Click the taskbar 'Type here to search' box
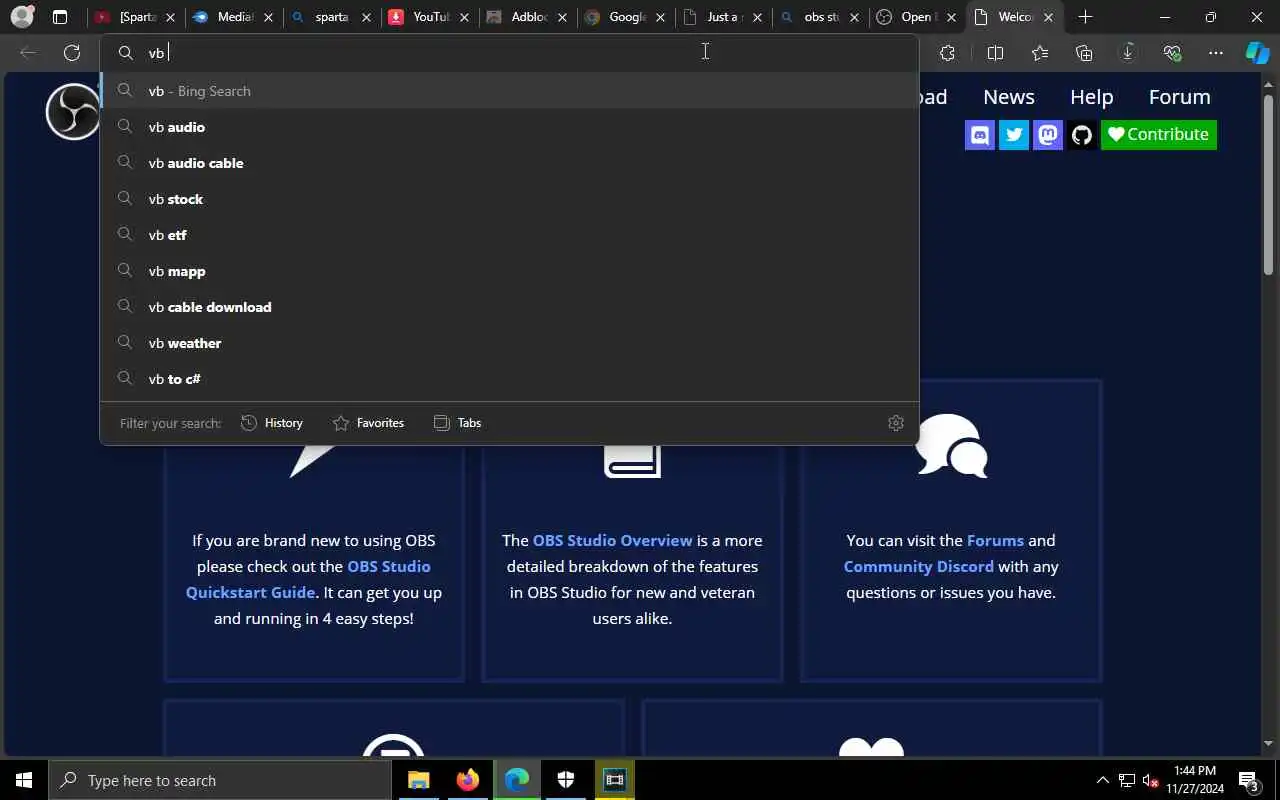This screenshot has width=1280, height=800. (x=220, y=780)
